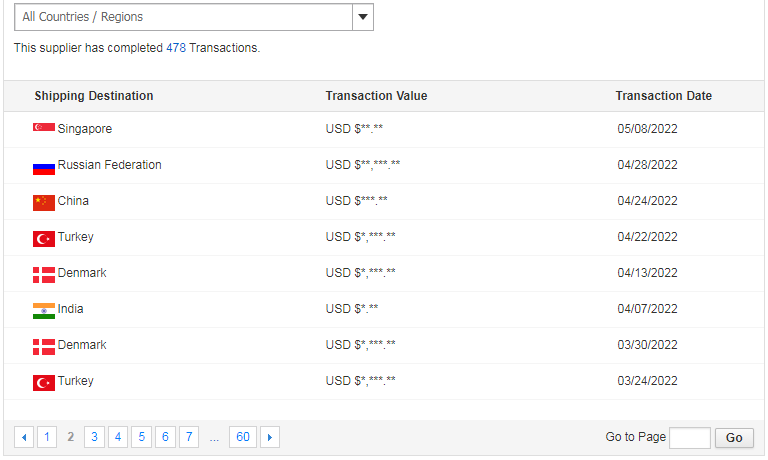Viewport: 768px width, 460px height.
Task: Select page 5 in pagination
Action: [x=142, y=437]
